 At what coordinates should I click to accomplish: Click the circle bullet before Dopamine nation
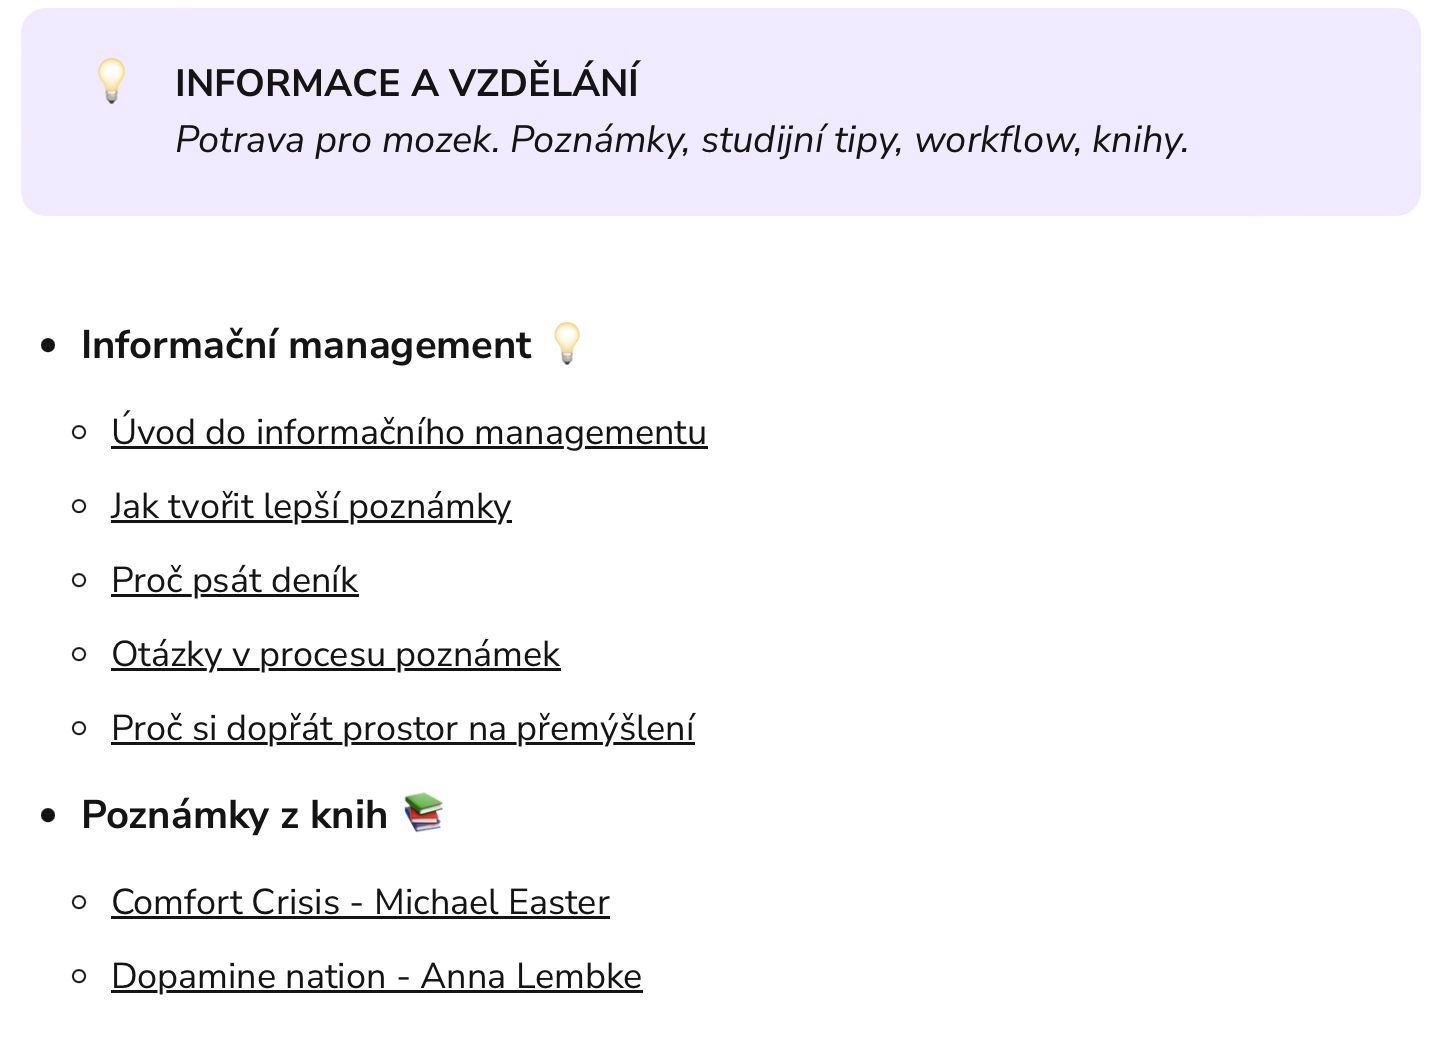click(x=80, y=976)
